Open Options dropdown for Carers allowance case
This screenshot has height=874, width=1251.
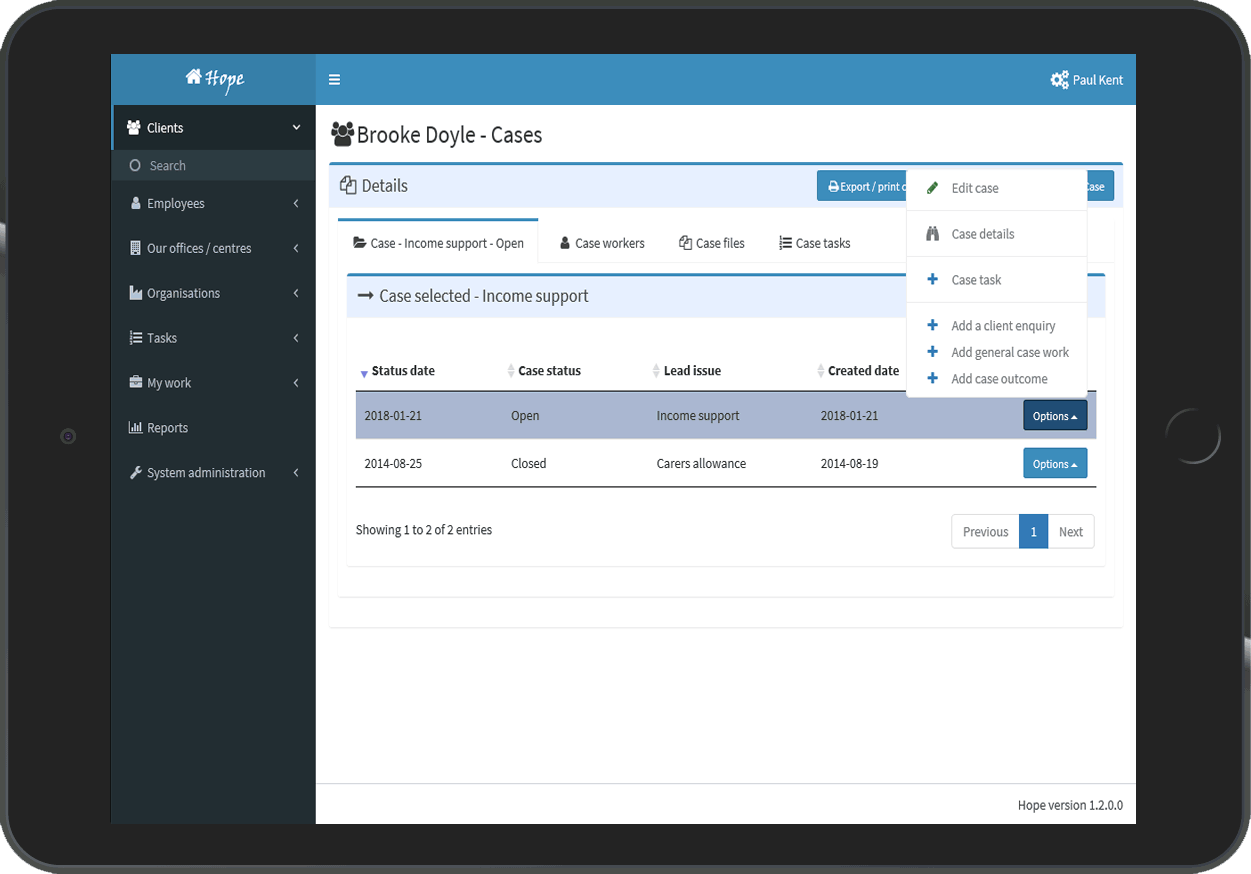click(x=1054, y=464)
